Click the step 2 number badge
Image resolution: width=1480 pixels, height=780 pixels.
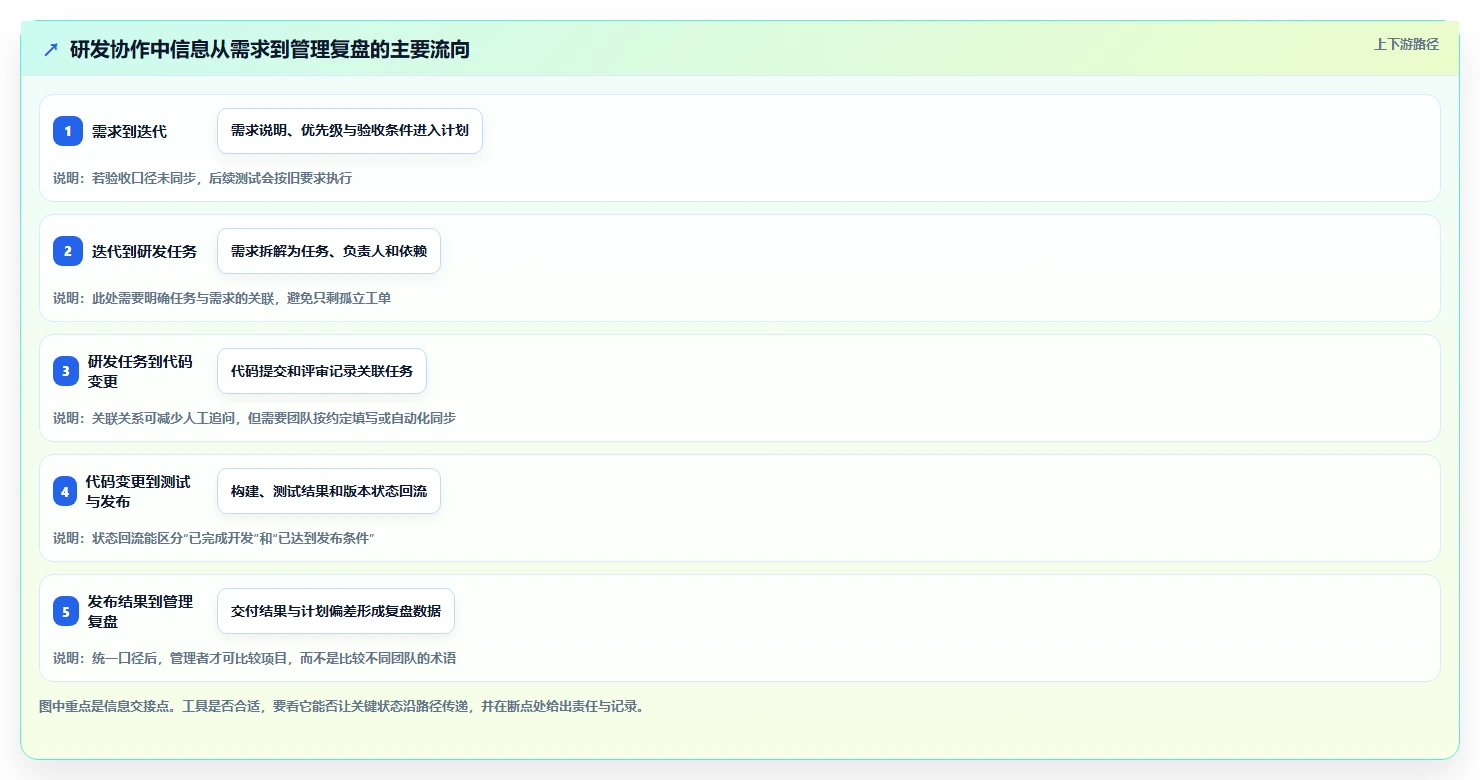(x=68, y=251)
